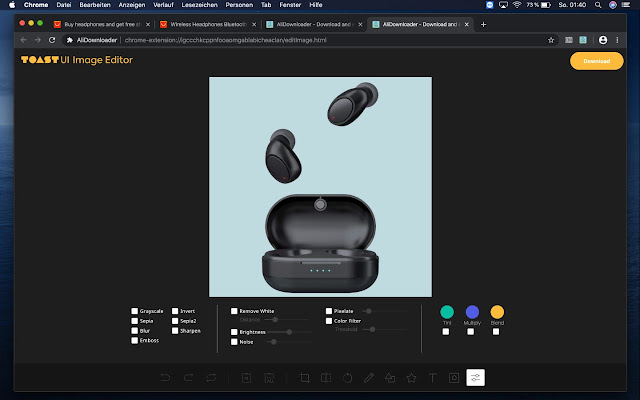Click the Undo arrow icon
Viewport: 640px width, 400px height.
point(165,378)
